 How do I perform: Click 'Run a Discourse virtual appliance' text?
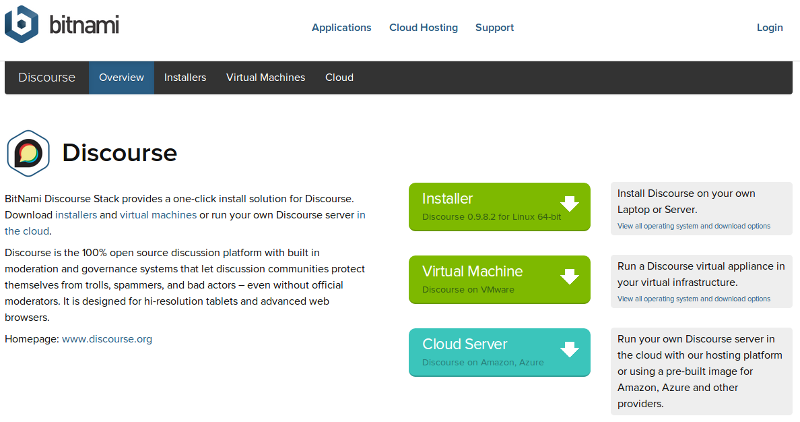[x=701, y=274]
